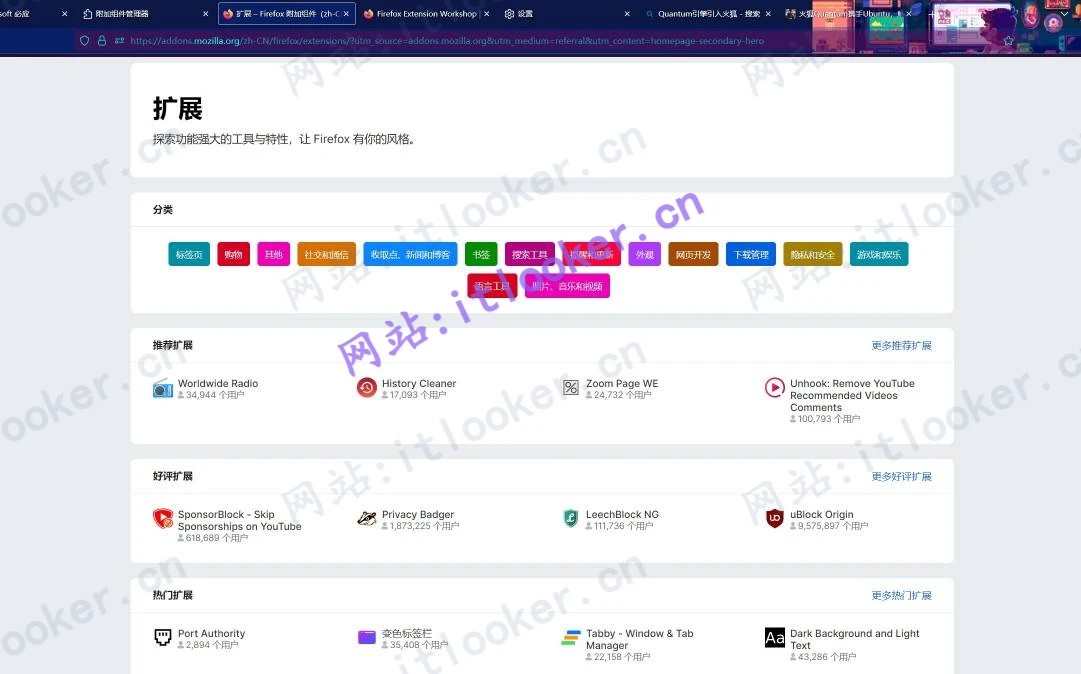Viewport: 1081px width, 674px height.
Task: Open the 网页开发 category
Action: click(x=693, y=254)
